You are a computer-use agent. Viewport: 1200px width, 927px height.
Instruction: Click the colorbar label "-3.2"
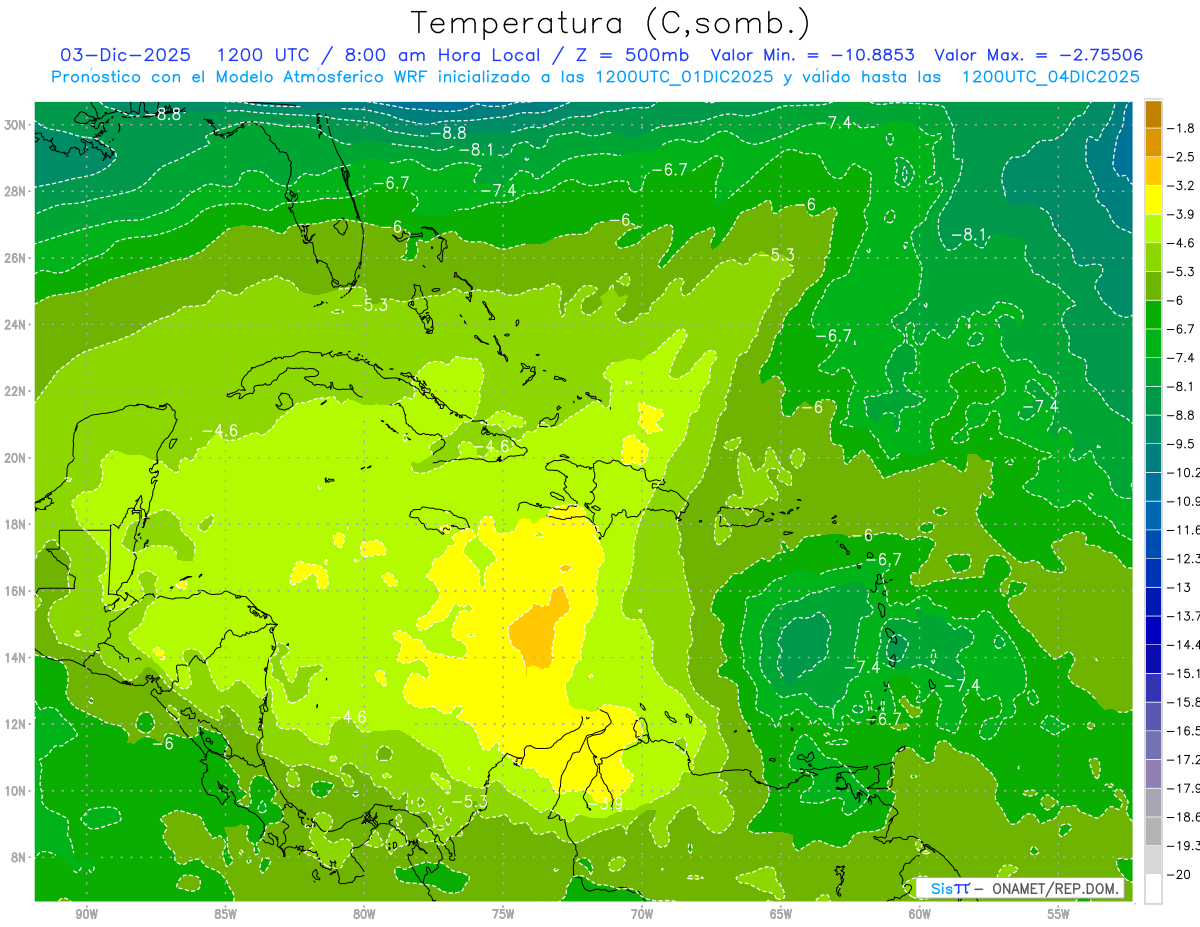click(x=1183, y=186)
